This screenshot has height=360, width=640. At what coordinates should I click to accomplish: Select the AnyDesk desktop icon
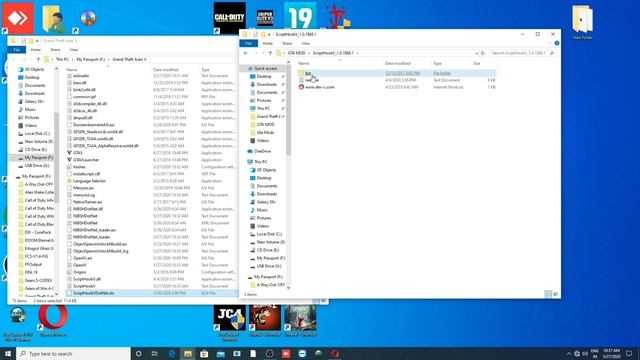click(x=18, y=18)
